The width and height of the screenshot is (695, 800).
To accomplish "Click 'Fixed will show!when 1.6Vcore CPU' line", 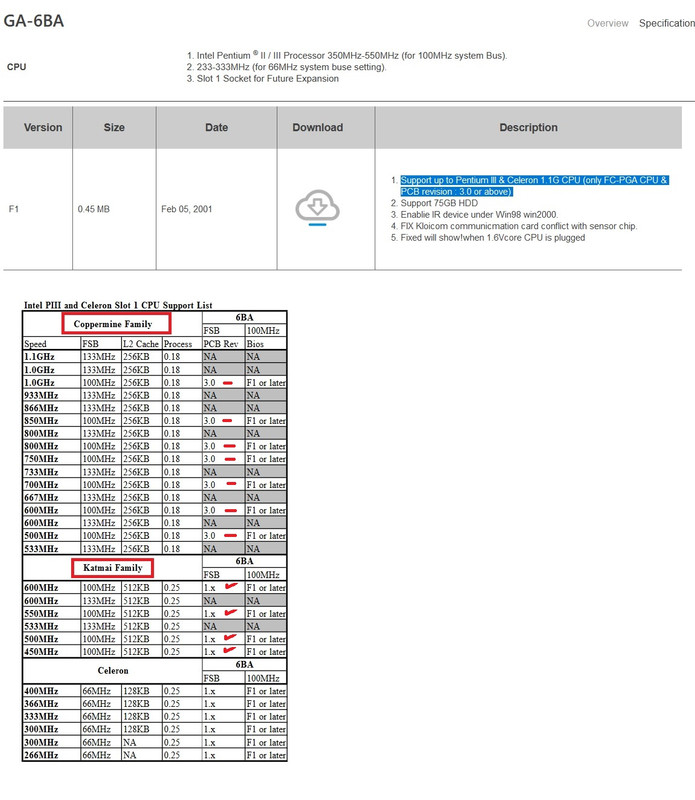I will 492,238.
